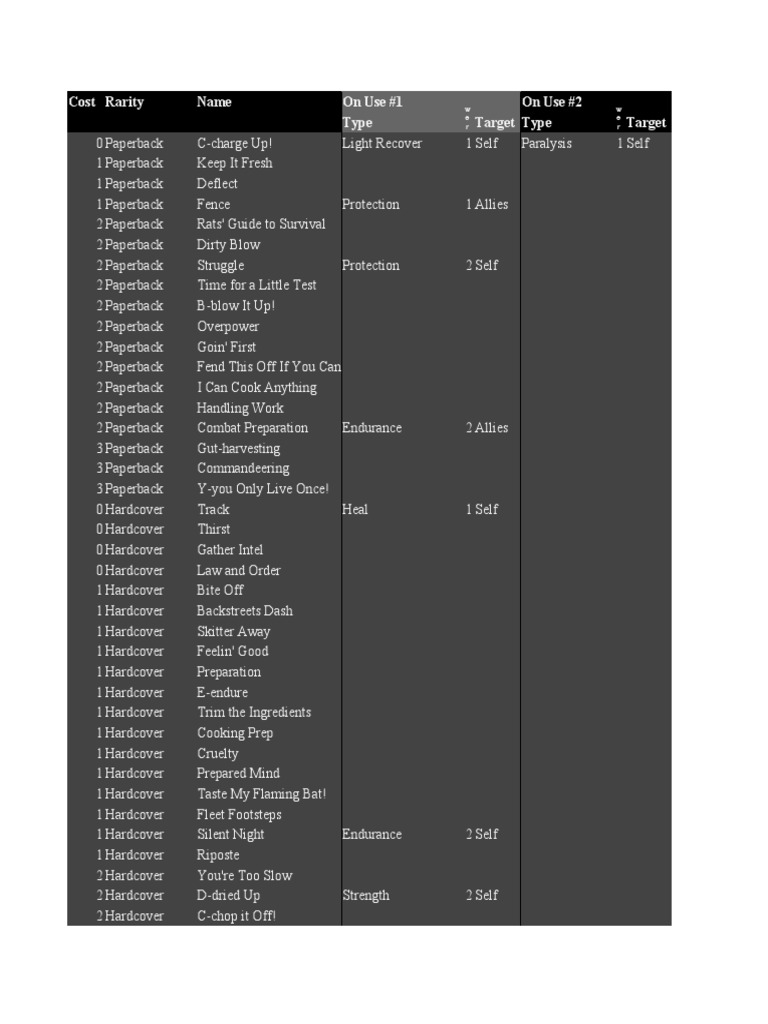Click the Name column header
The image size is (768, 1024).
tap(214, 102)
